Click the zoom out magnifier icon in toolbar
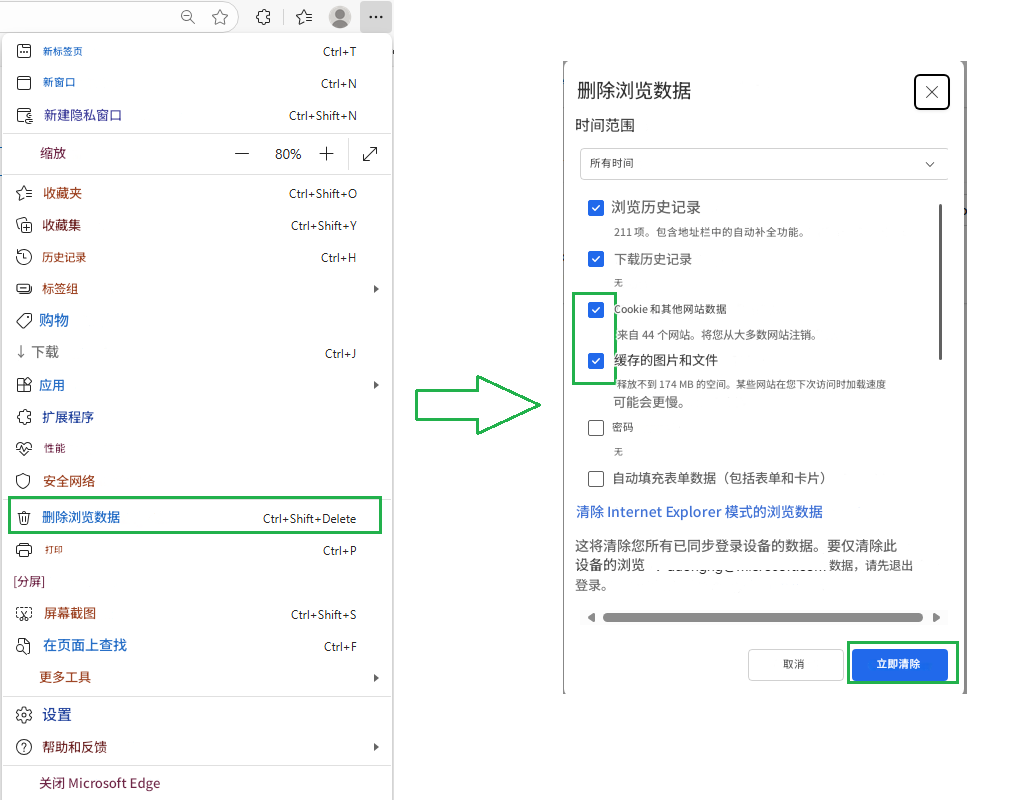1030x800 pixels. [188, 17]
